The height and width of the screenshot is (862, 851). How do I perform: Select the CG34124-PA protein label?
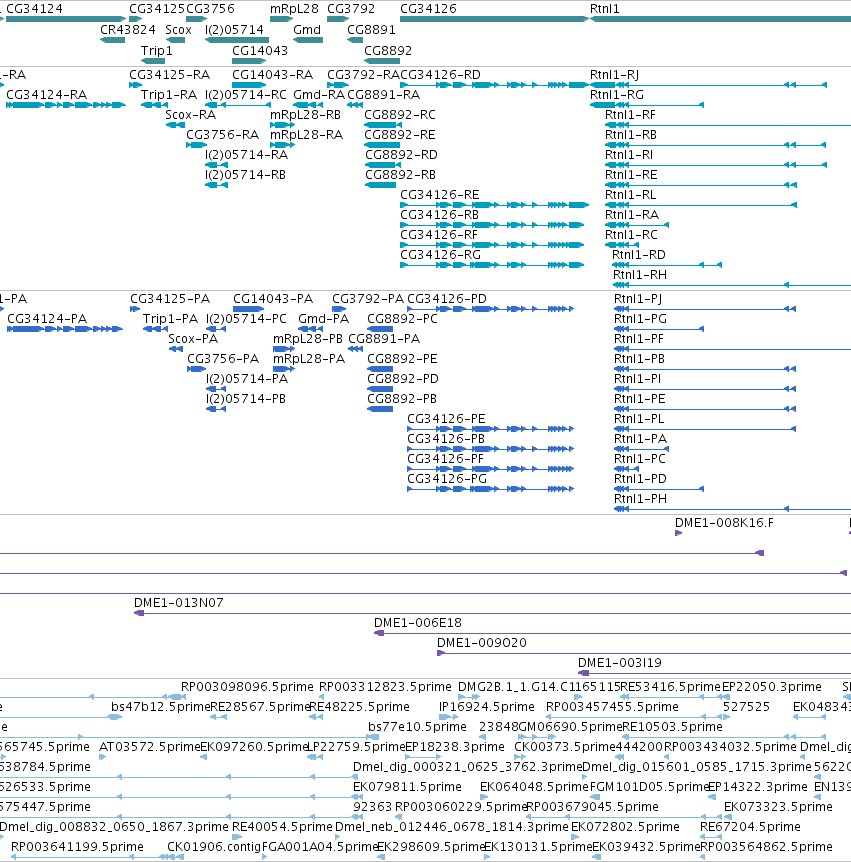[x=47, y=318]
